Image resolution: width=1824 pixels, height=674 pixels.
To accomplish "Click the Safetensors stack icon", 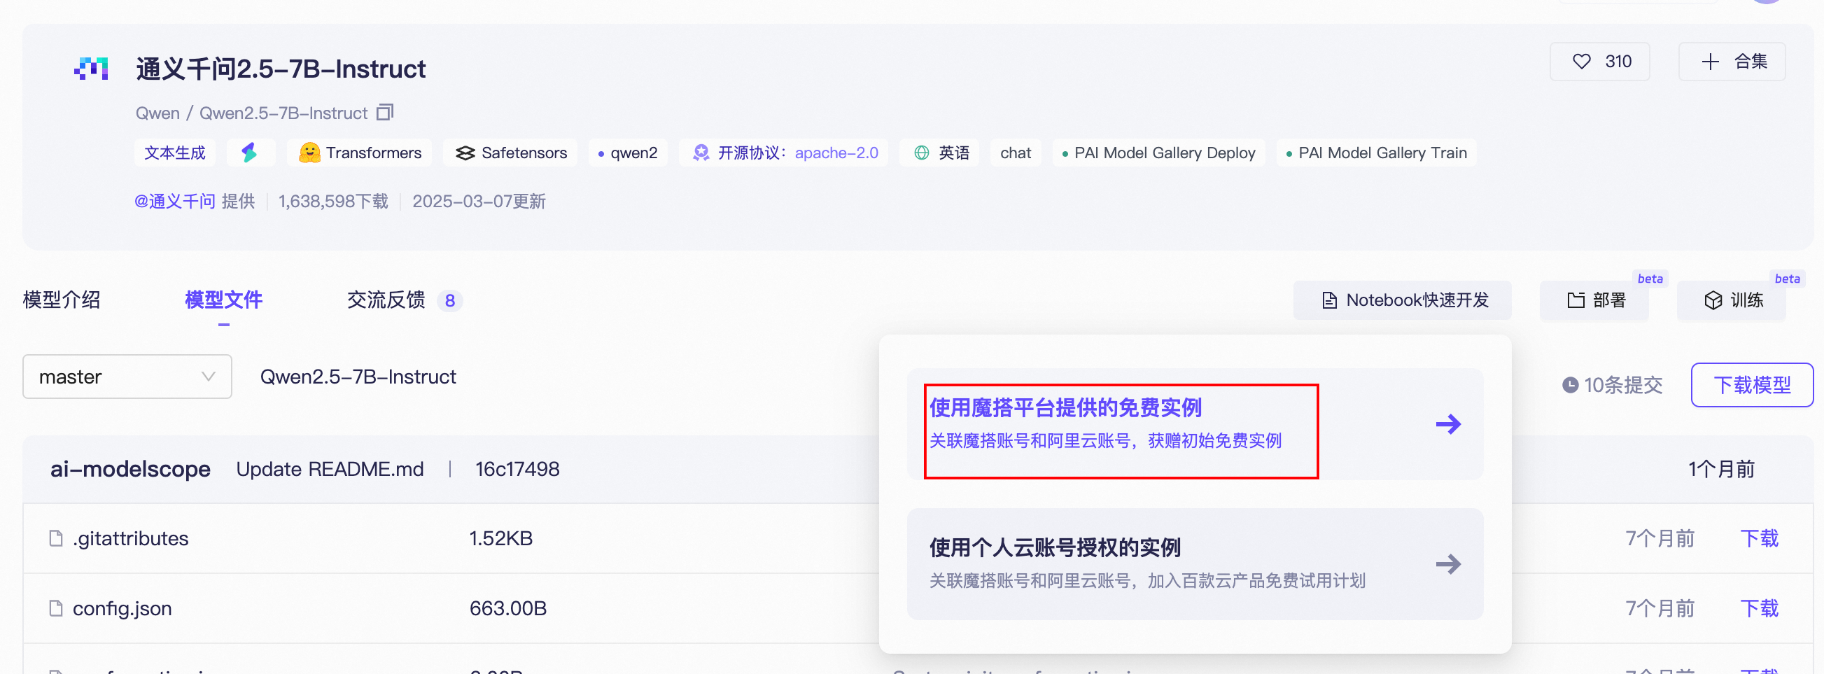I will [x=465, y=153].
